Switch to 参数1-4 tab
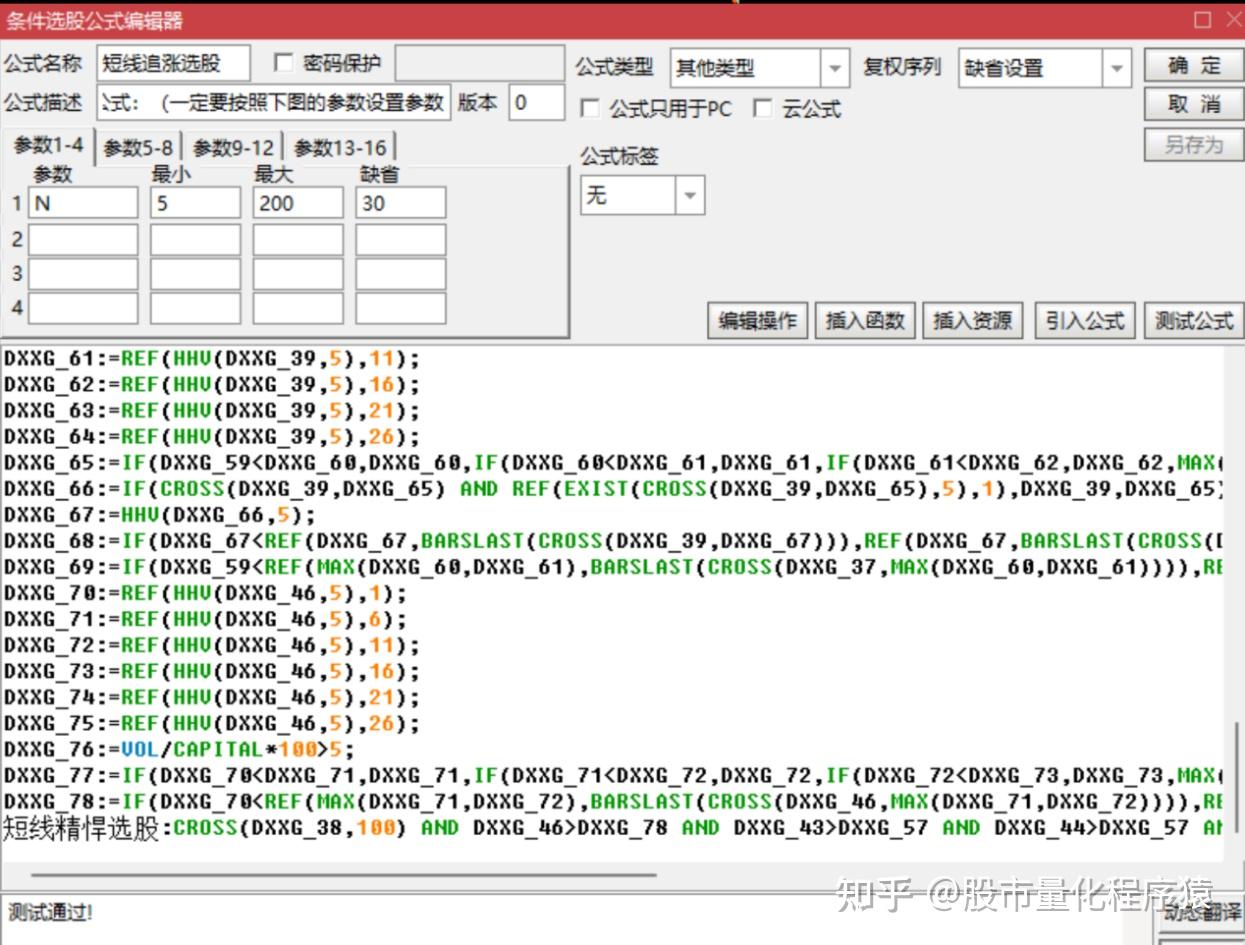Screen dimensions: 1245x945 (48, 146)
